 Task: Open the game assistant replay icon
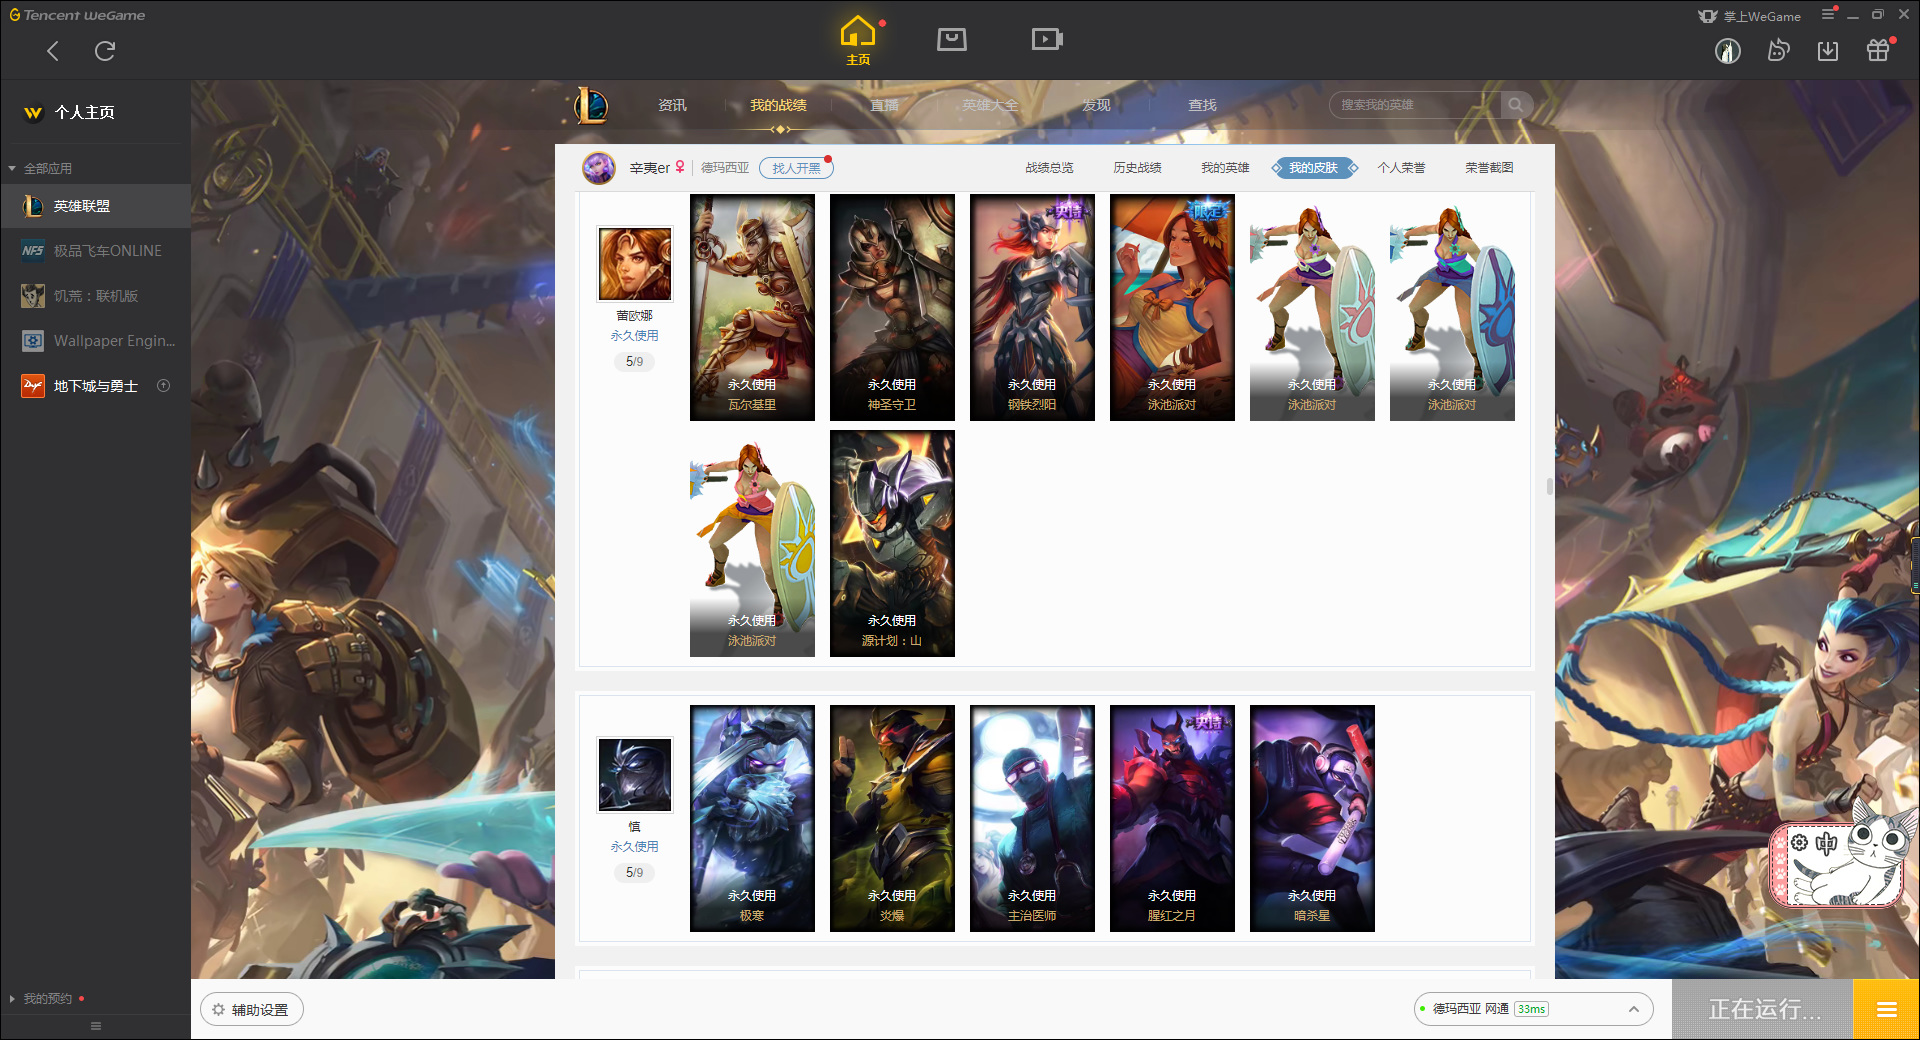point(1778,50)
